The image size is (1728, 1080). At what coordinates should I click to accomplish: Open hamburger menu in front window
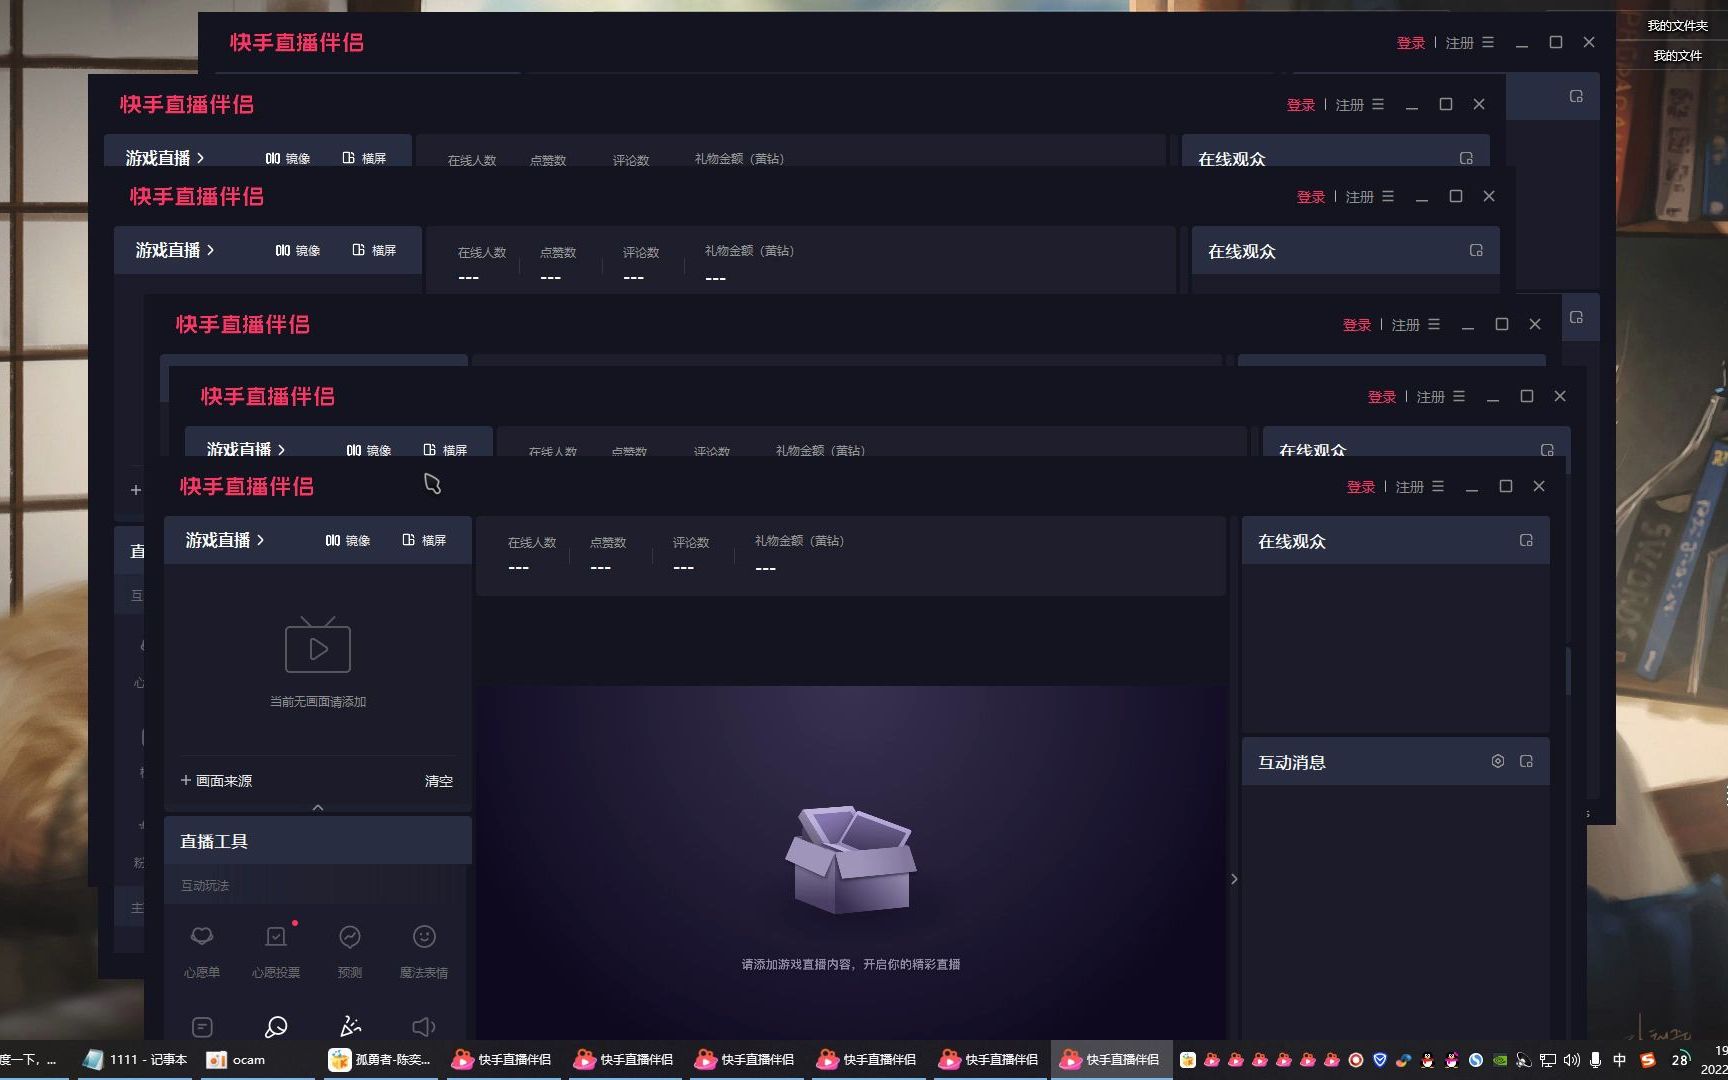click(x=1438, y=486)
